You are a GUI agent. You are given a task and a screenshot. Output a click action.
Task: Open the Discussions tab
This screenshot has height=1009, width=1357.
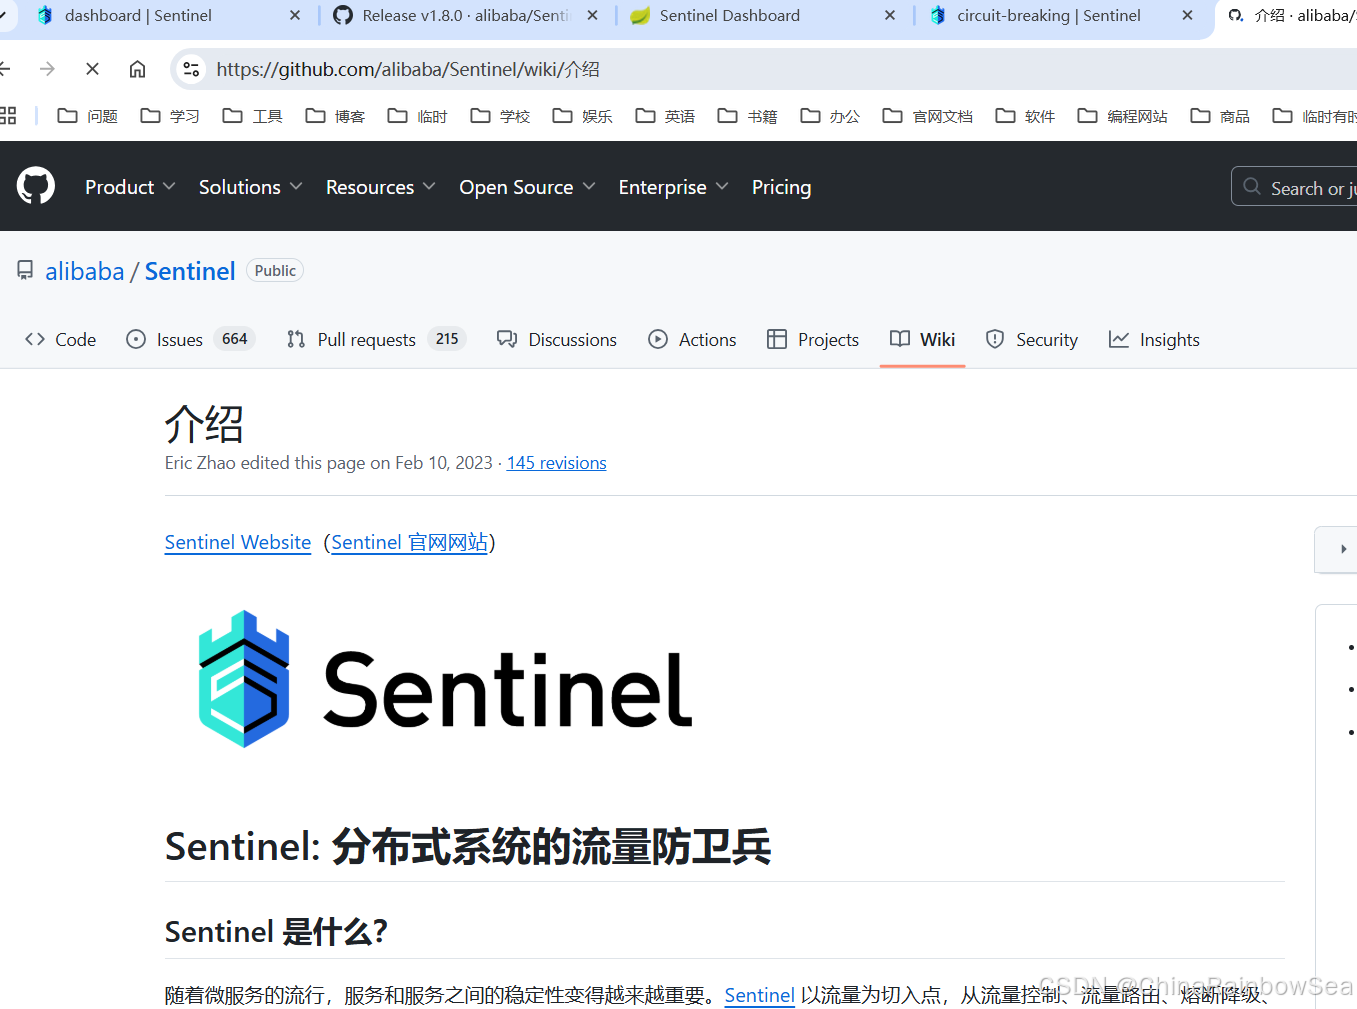[x=557, y=340]
